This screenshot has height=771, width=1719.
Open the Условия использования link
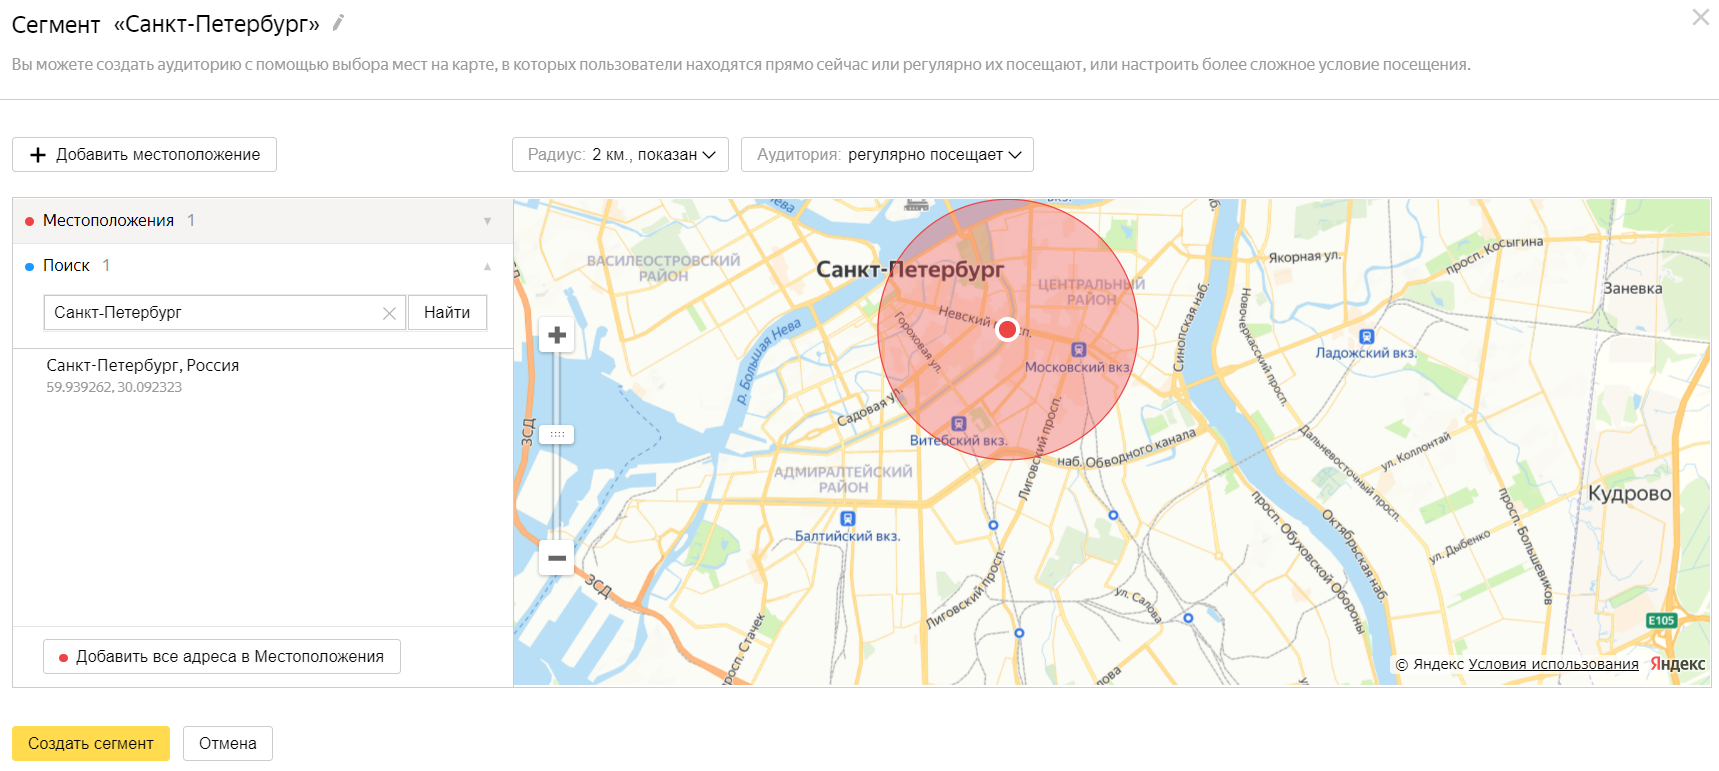[1553, 664]
